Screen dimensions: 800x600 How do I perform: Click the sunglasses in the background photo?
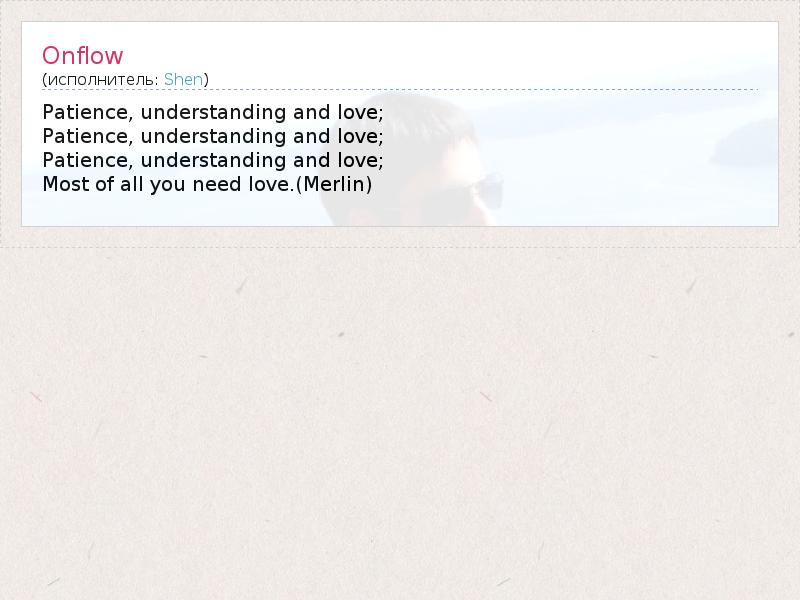click(x=480, y=191)
